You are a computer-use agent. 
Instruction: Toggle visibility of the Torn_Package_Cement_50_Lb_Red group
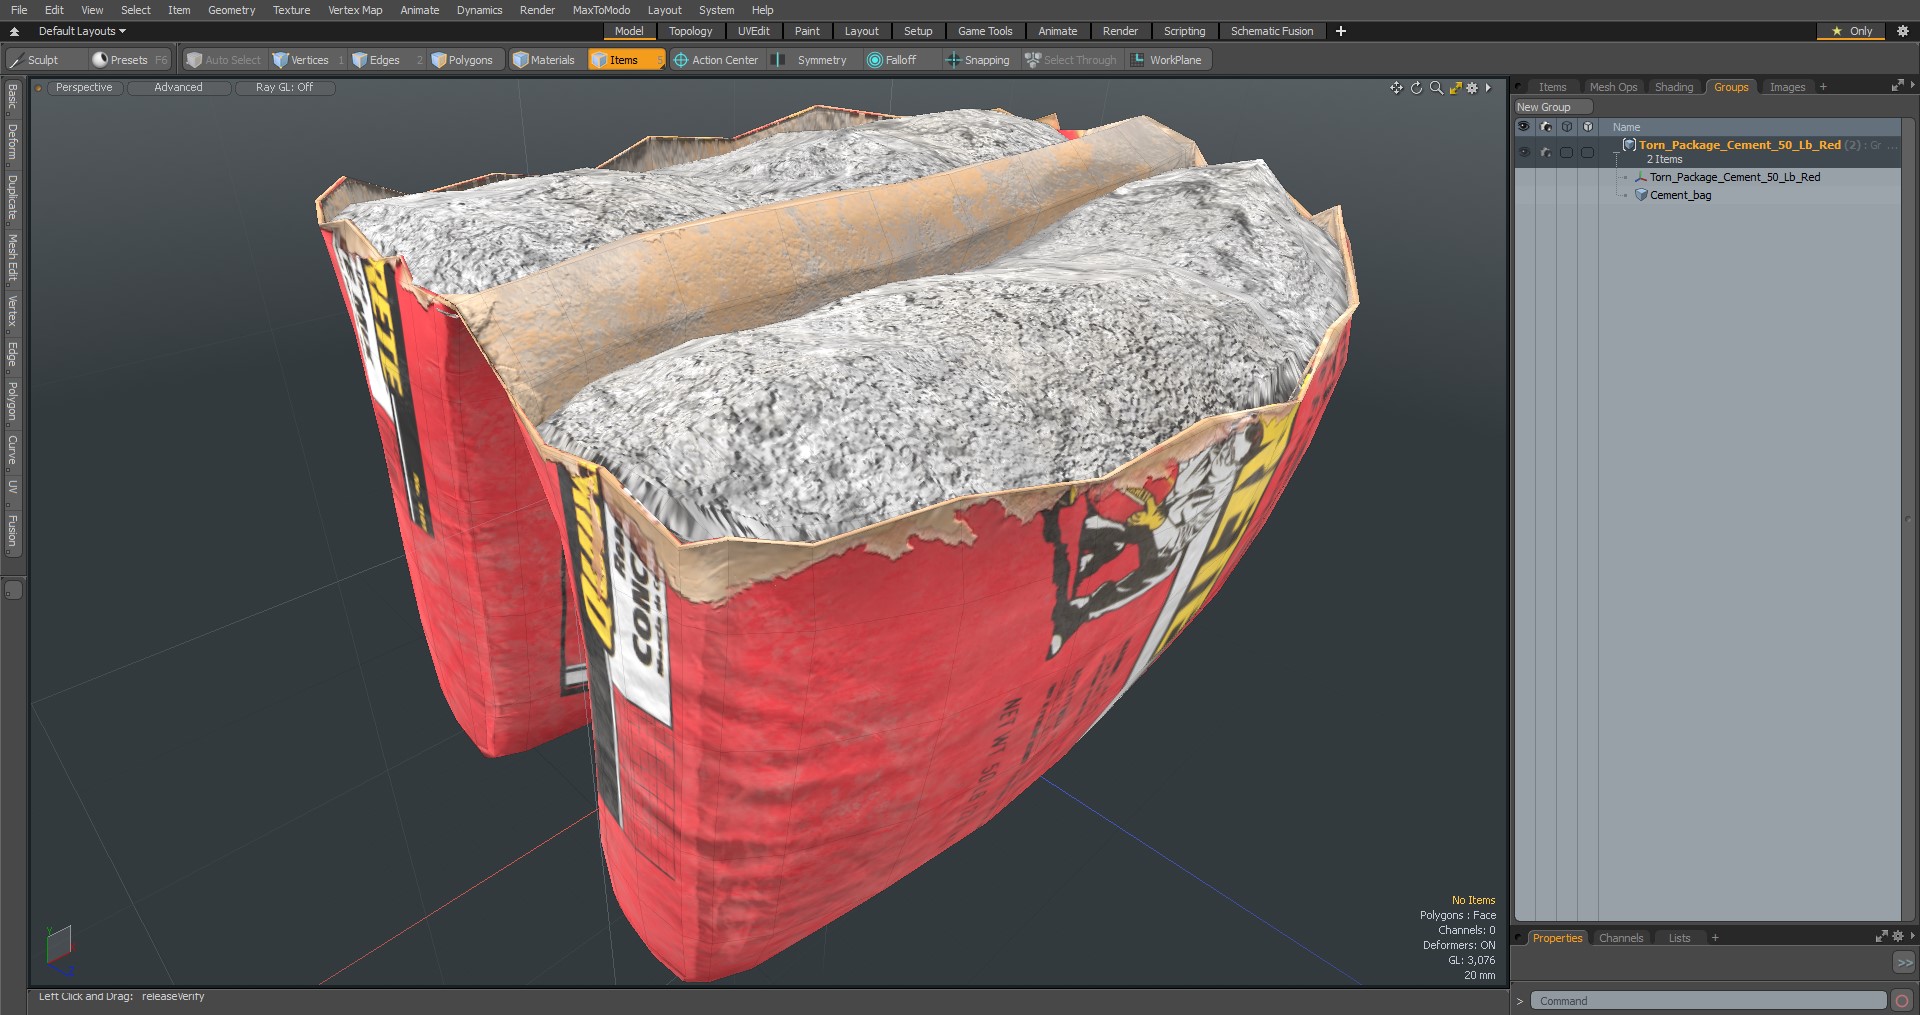point(1524,152)
